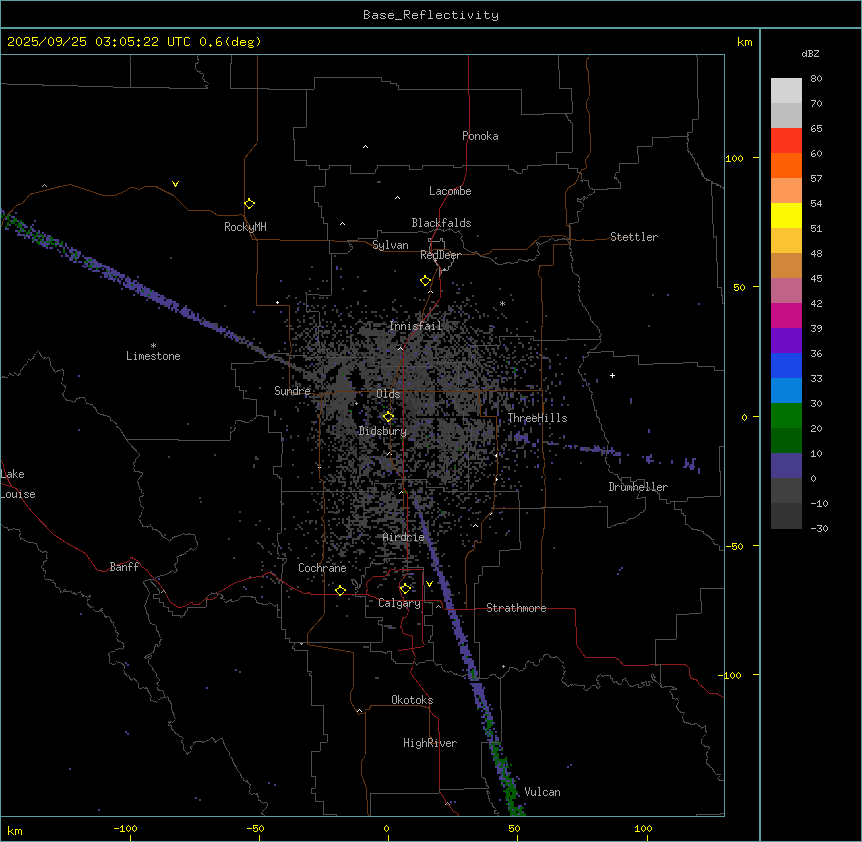
Task: Select the white cross marker northeast of ThreeHills
Action: click(x=612, y=375)
